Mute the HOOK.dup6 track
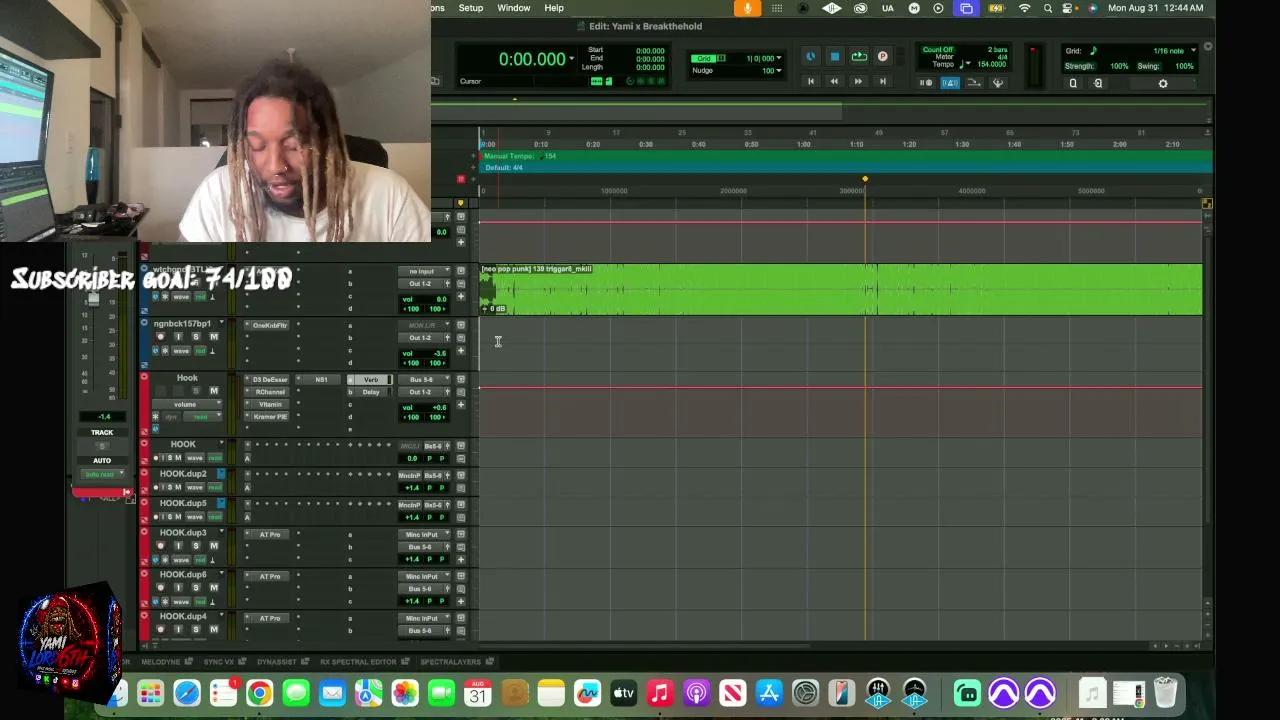 (213, 588)
